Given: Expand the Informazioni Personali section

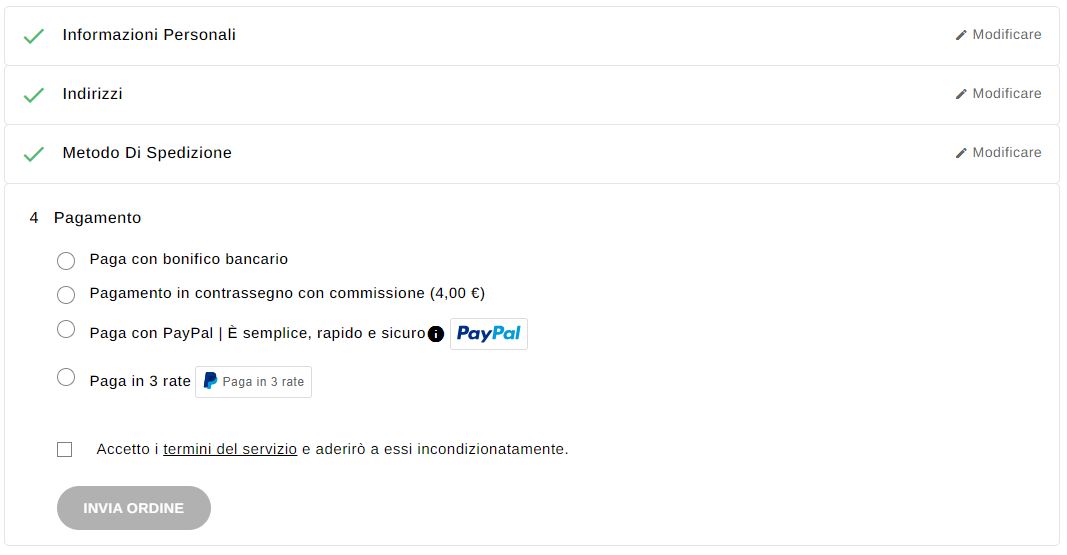Looking at the screenshot, I should coord(149,35).
